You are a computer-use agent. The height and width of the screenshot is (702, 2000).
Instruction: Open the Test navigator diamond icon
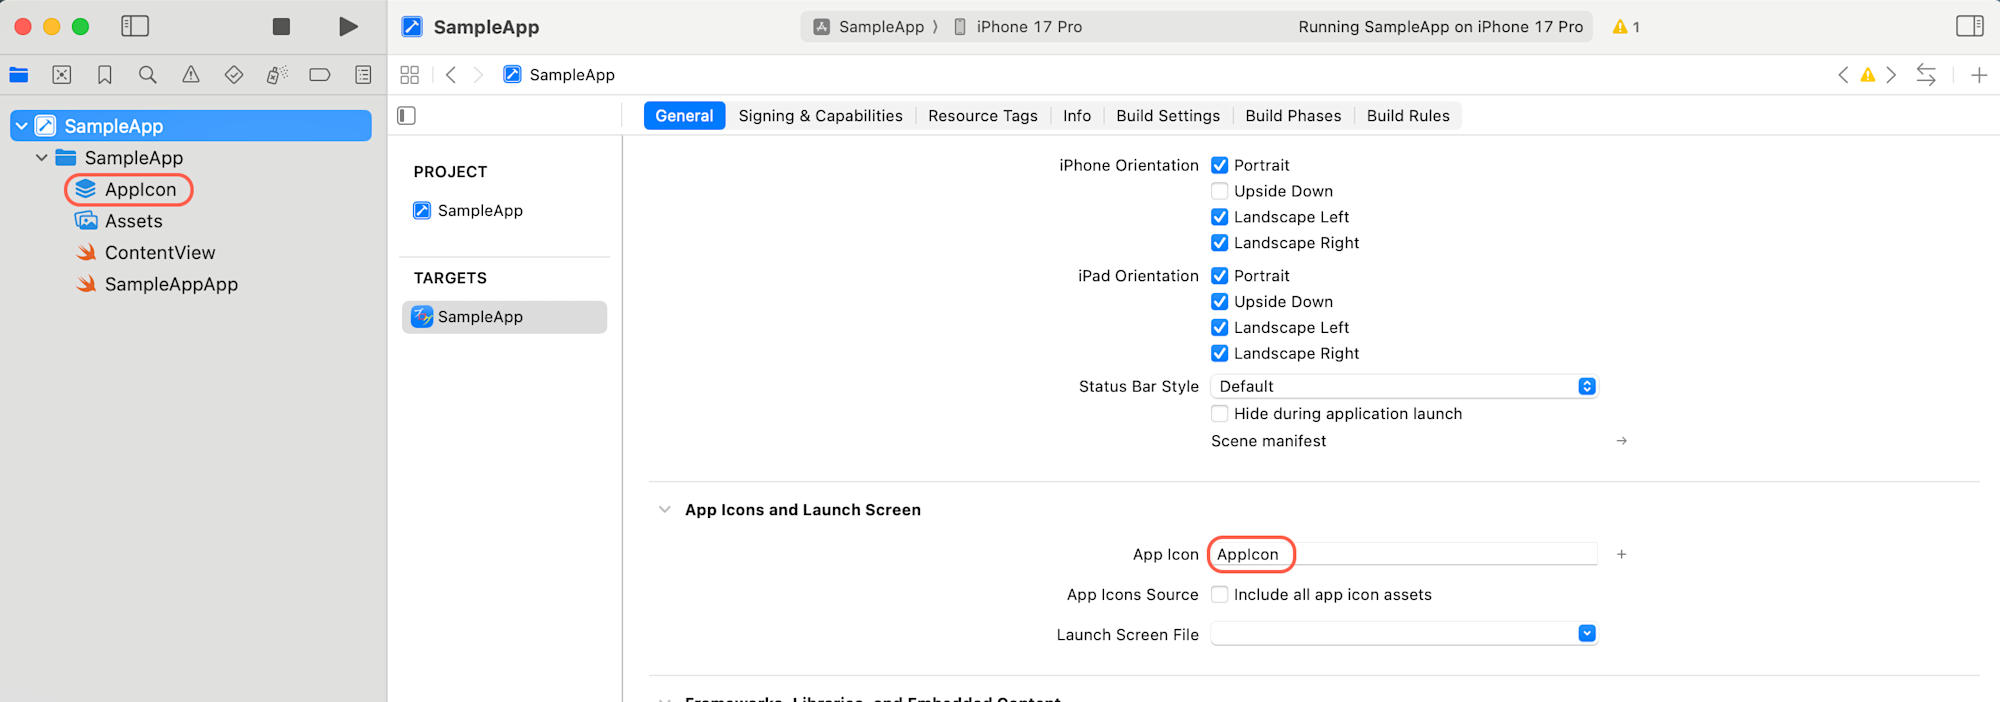pos(234,74)
